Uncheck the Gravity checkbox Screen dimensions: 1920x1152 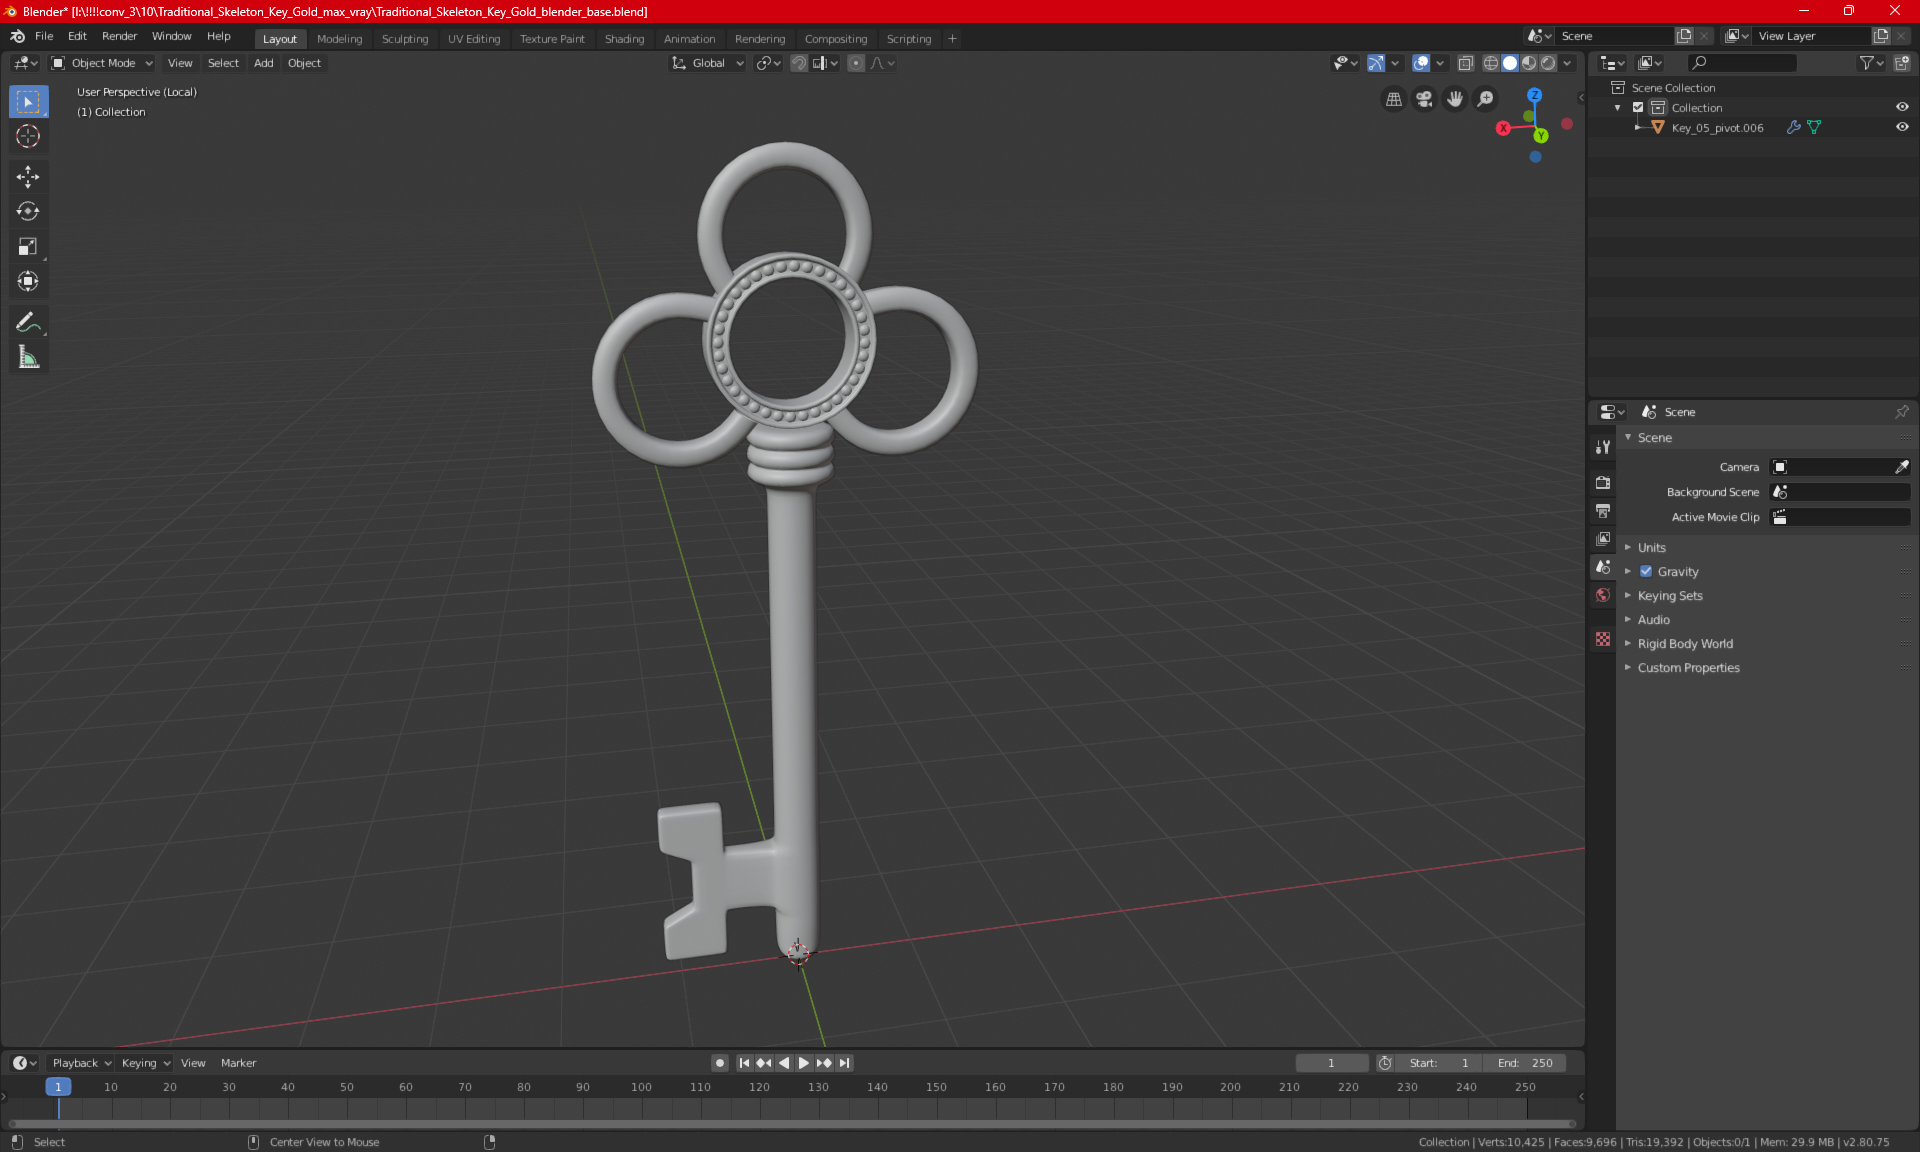tap(1646, 572)
